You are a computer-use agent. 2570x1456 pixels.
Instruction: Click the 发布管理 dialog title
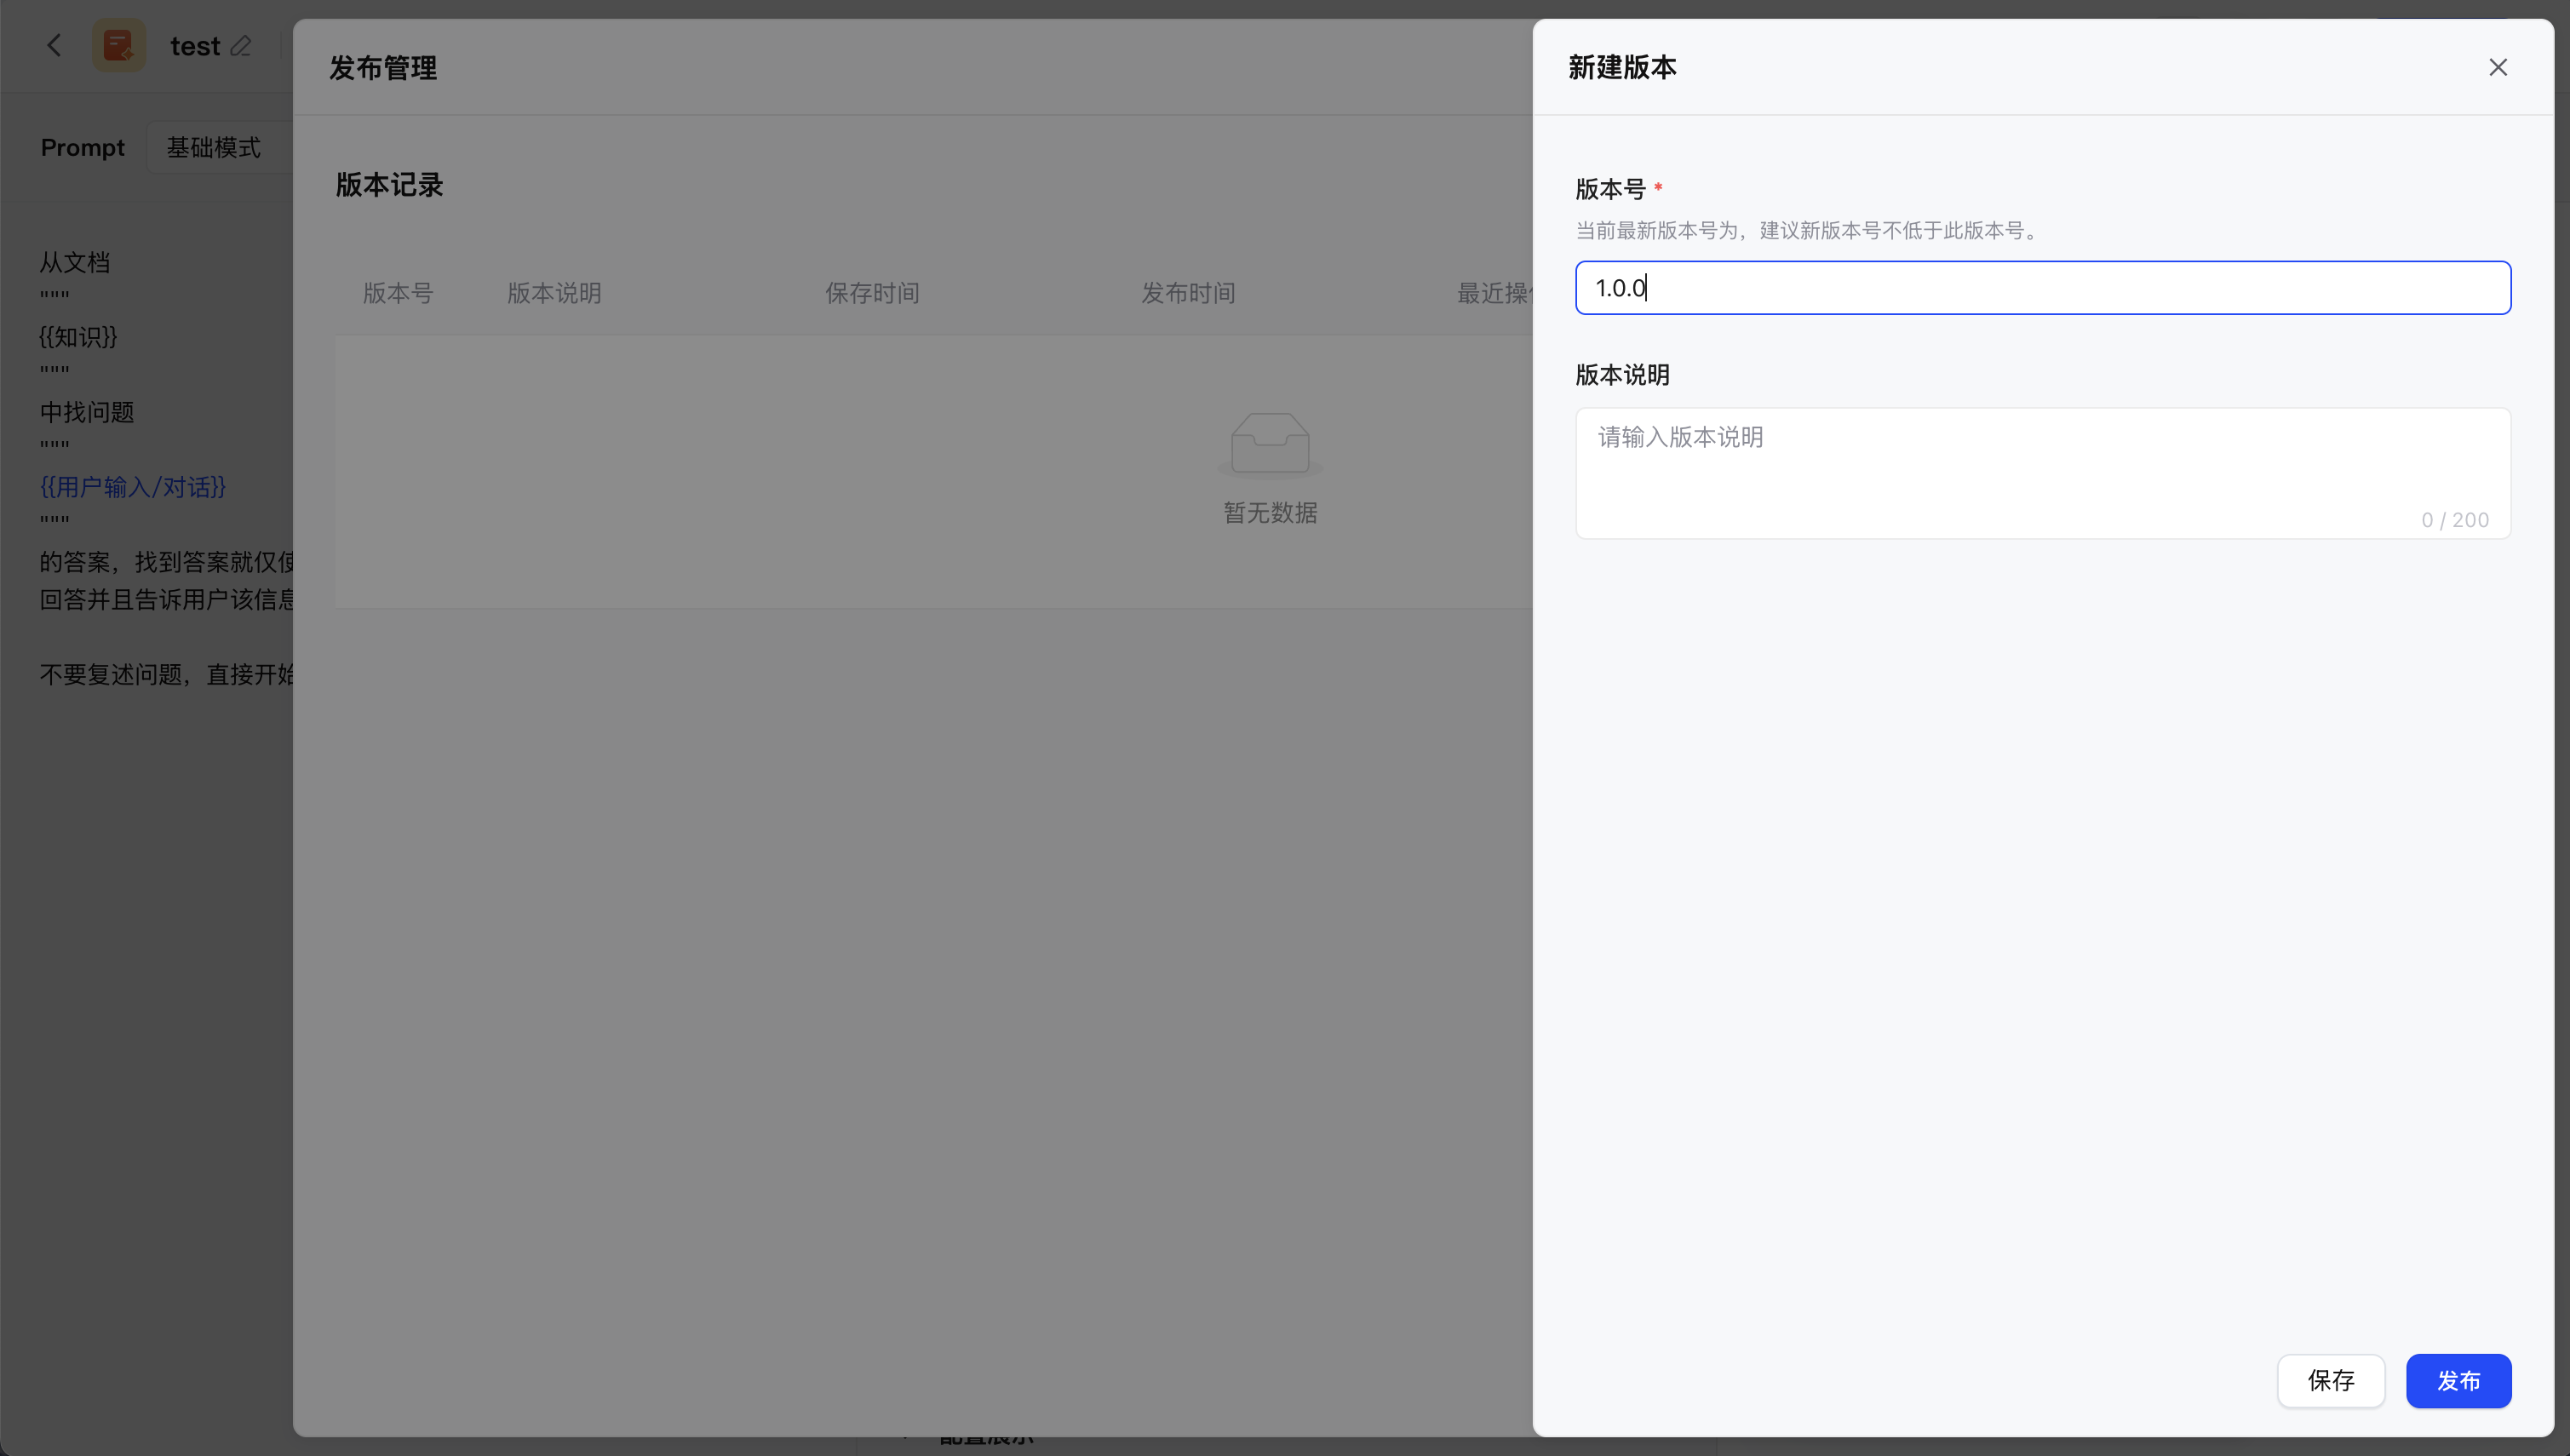point(383,68)
